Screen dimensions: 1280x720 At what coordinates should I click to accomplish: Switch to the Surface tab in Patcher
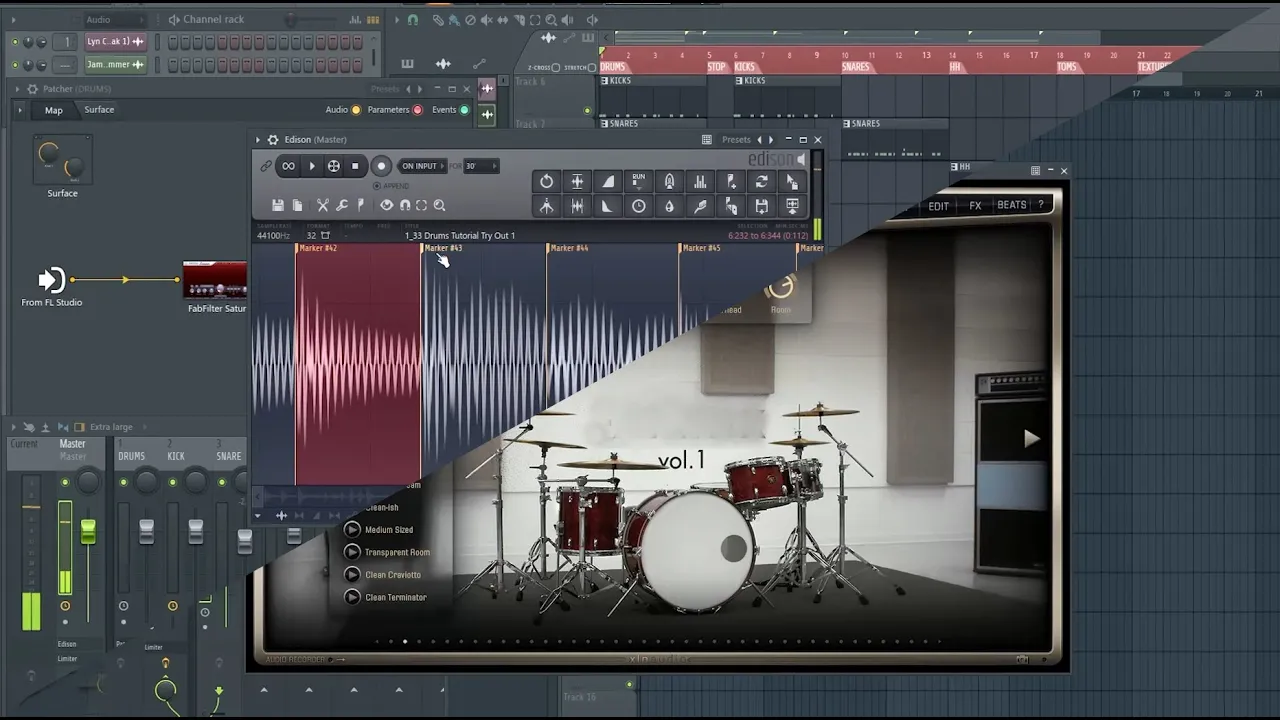point(99,110)
